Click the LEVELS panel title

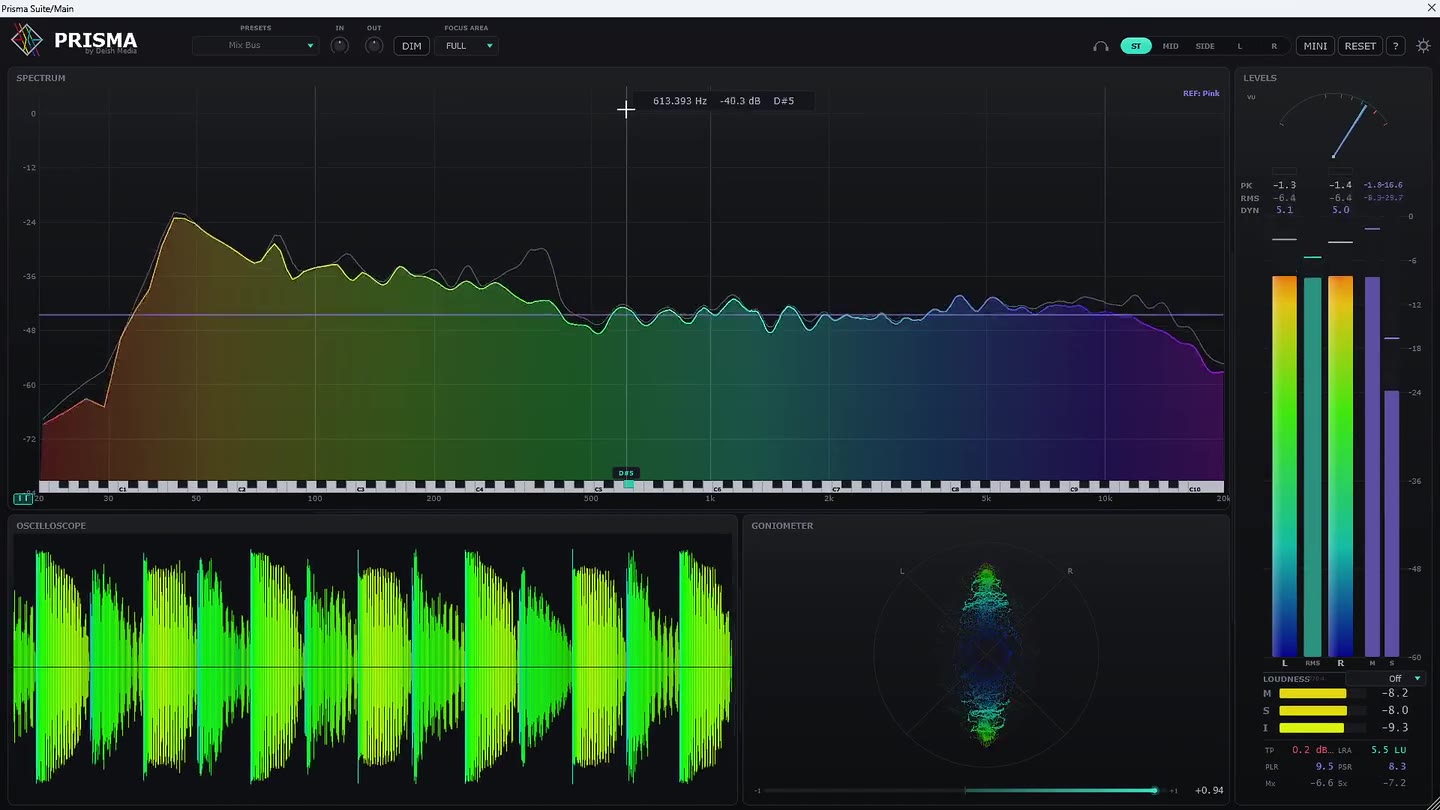1260,78
